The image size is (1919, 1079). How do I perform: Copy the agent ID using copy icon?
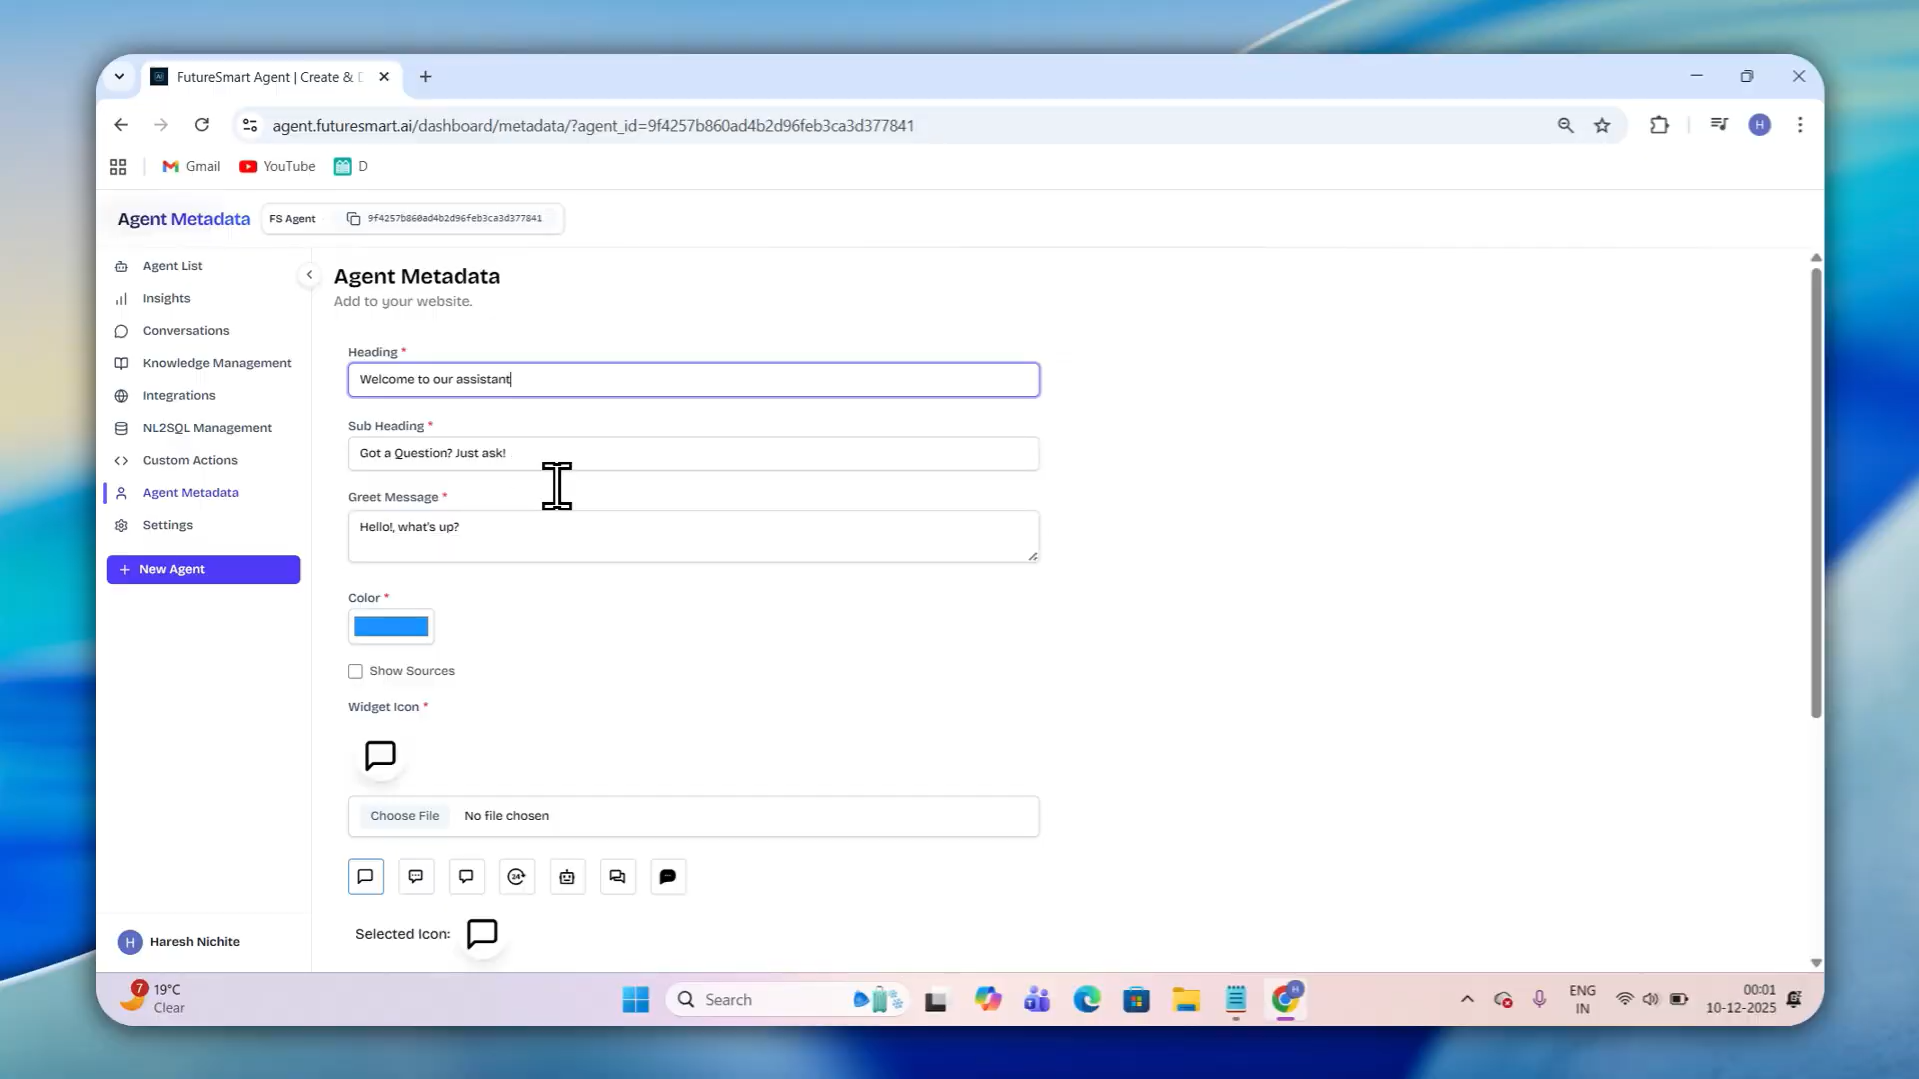point(353,219)
